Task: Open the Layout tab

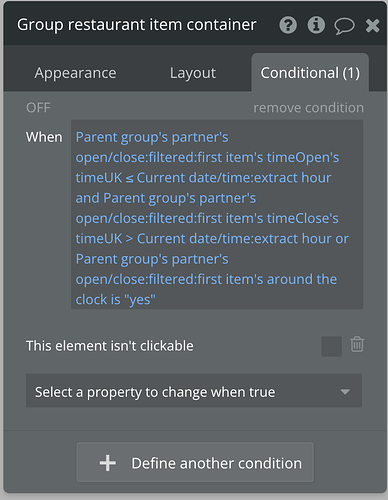Action: coord(193,73)
